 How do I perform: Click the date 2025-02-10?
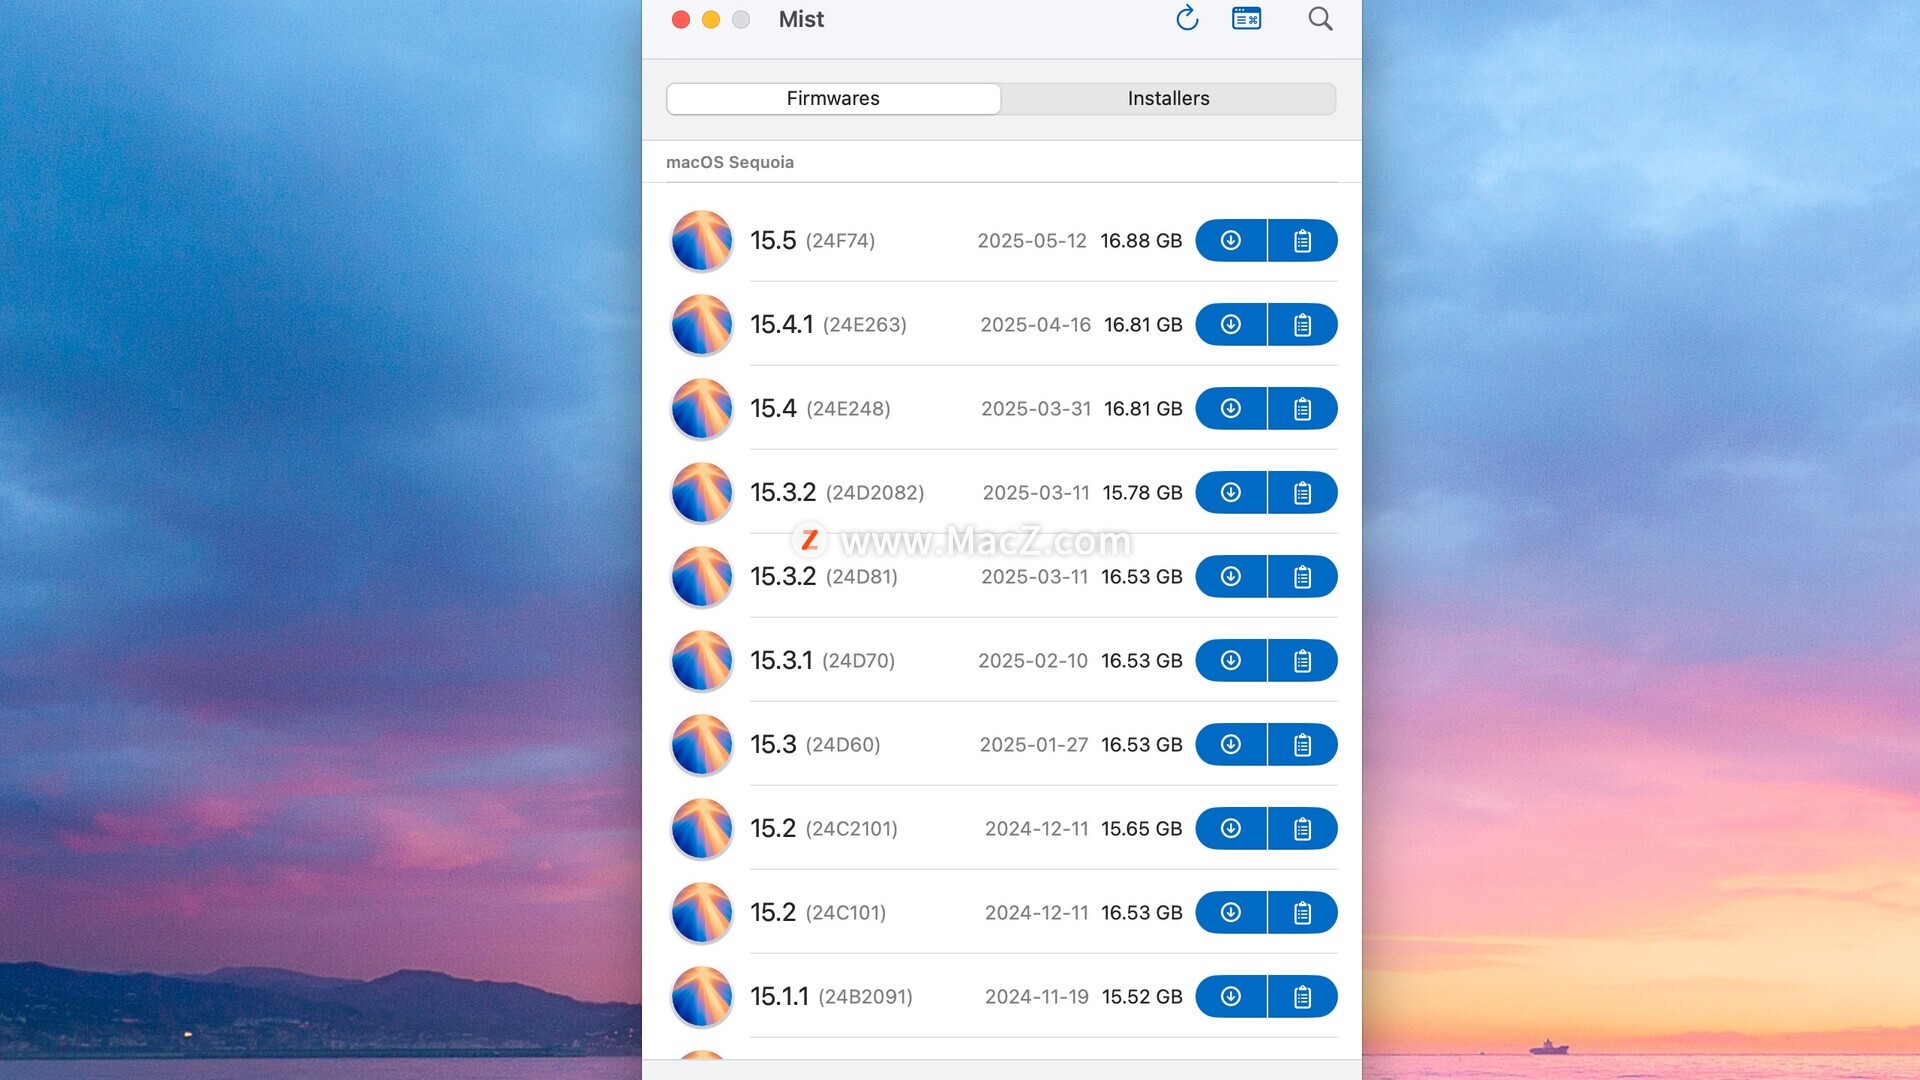point(1033,660)
